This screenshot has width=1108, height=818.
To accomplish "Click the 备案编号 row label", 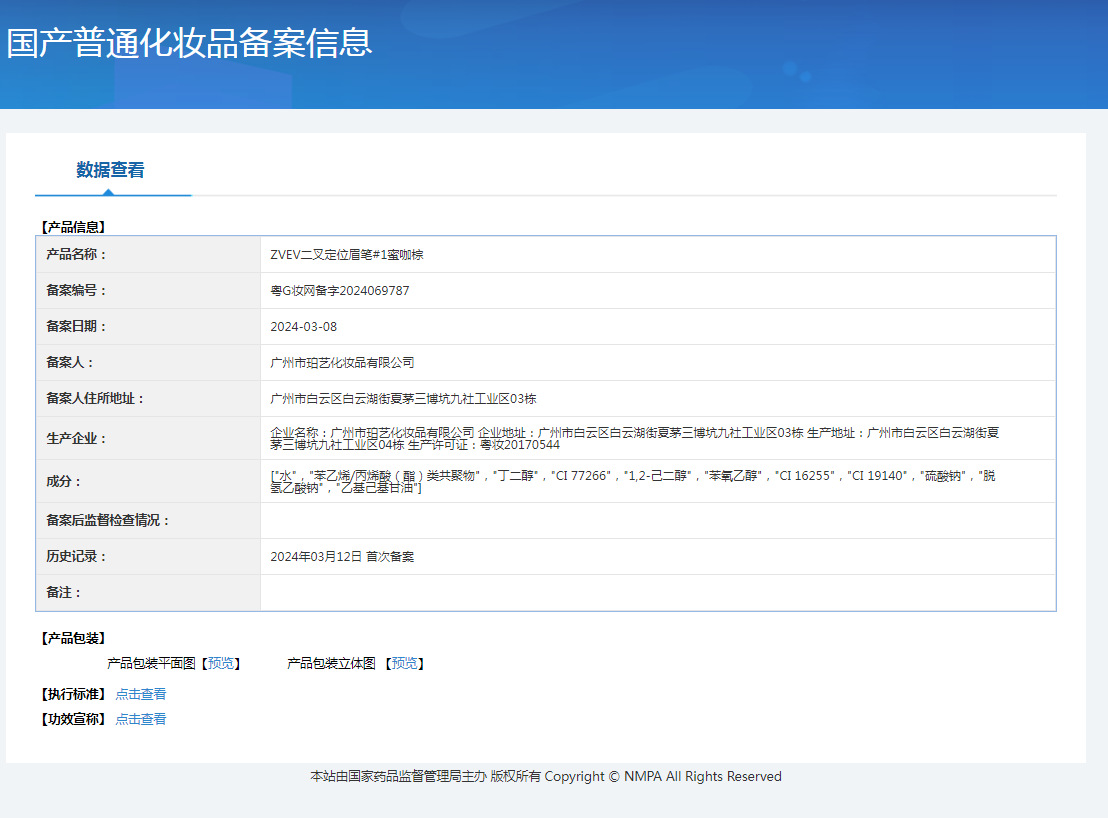I will 76,291.
